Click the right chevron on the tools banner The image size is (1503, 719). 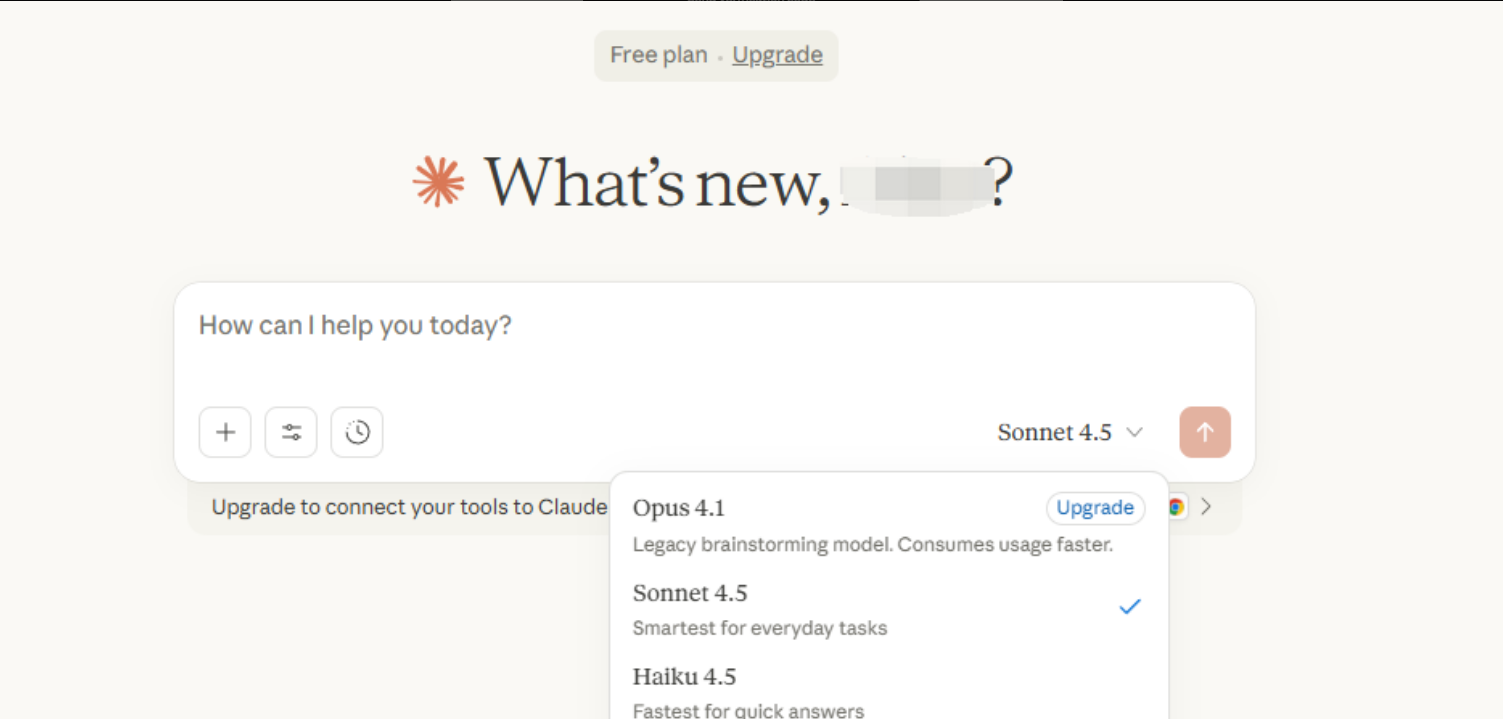coord(1206,507)
